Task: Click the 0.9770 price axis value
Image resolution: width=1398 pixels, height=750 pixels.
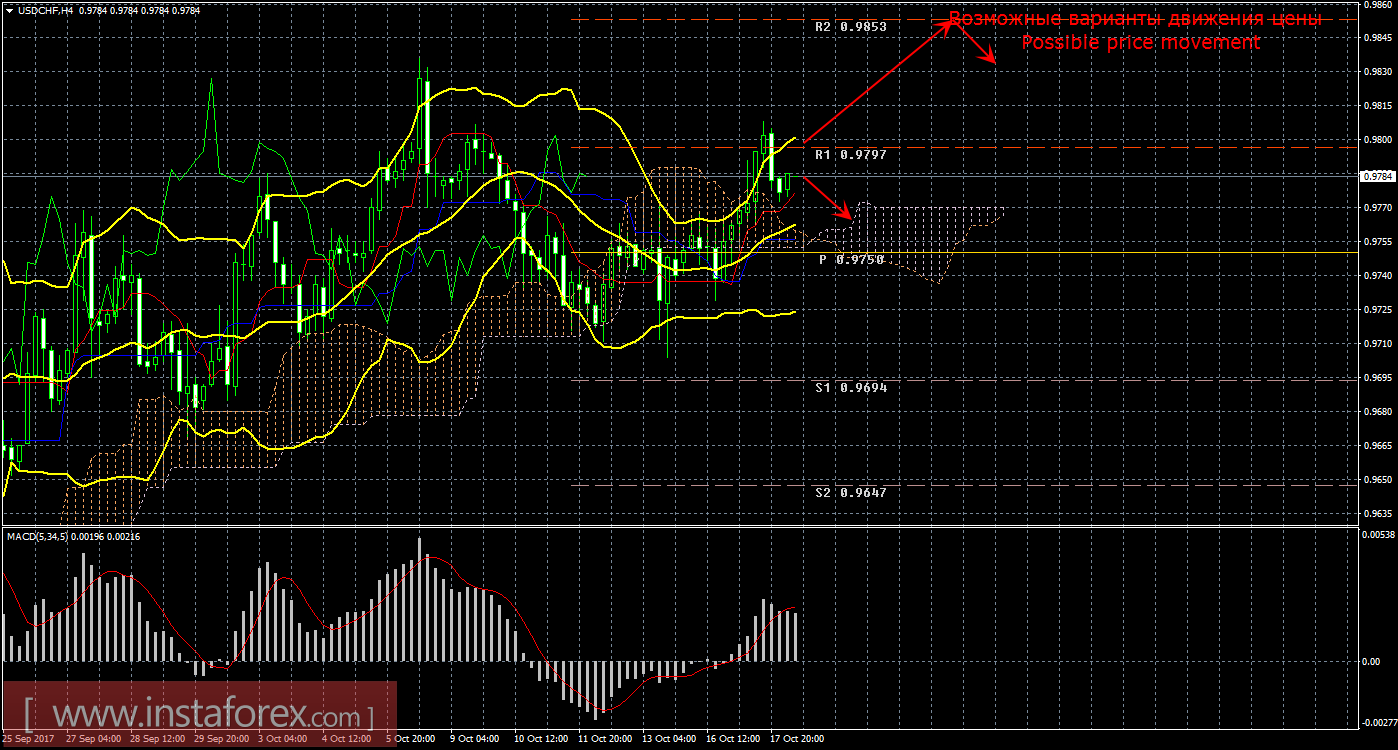Action: coord(1377,208)
